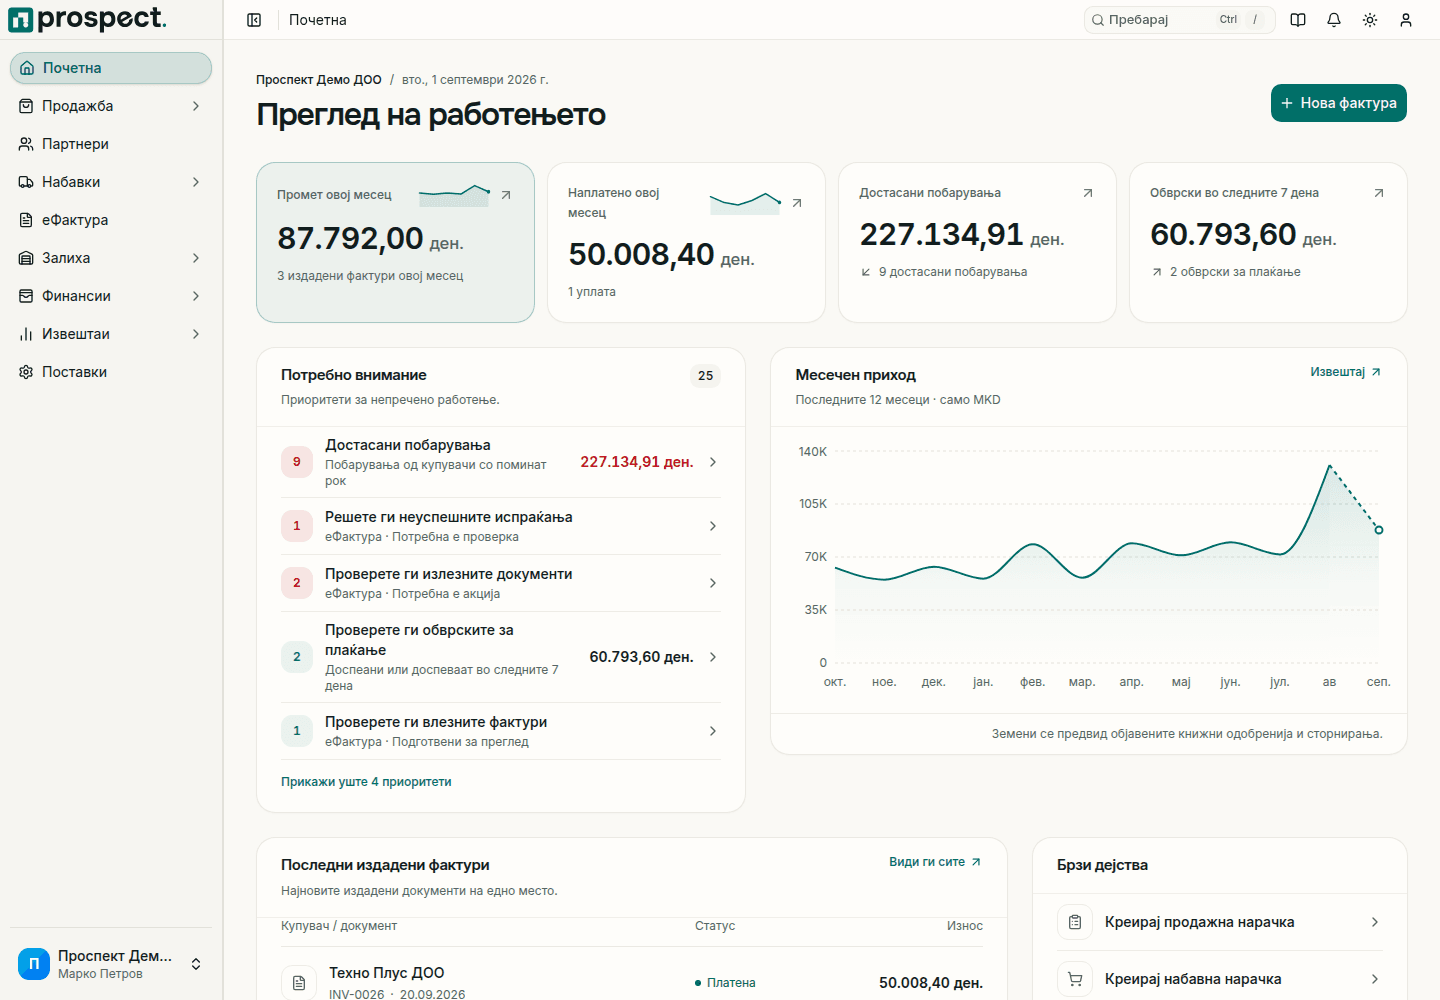Open user profile icon
The image size is (1440, 1000).
[1406, 20]
